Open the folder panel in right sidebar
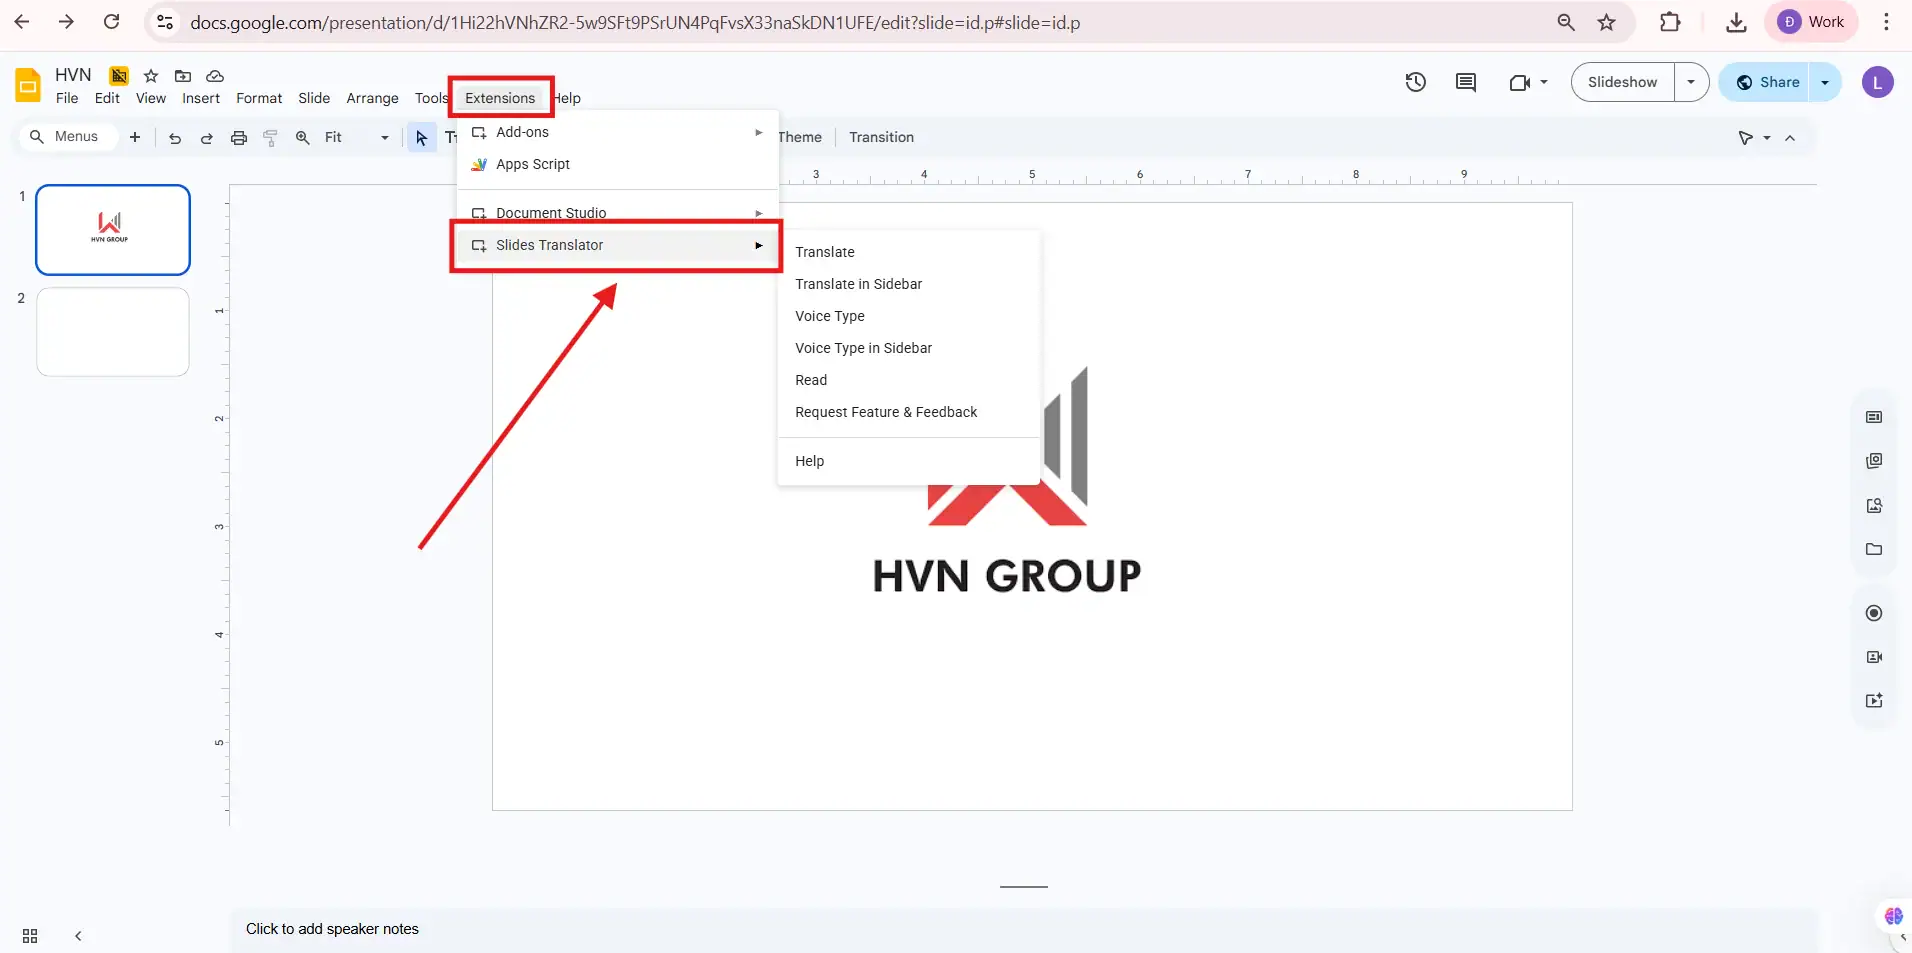Image resolution: width=1912 pixels, height=953 pixels. (1876, 549)
